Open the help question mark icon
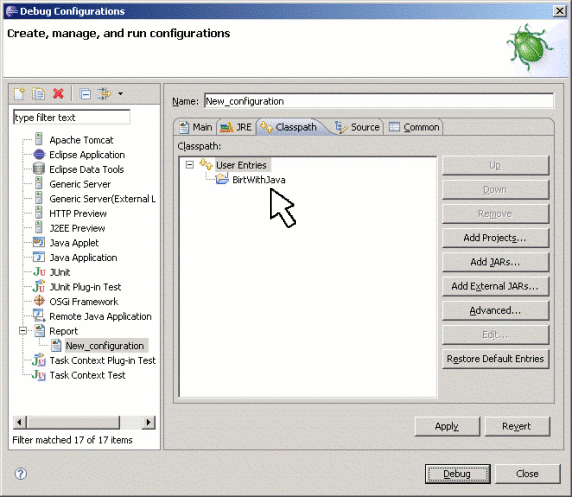 (21, 474)
